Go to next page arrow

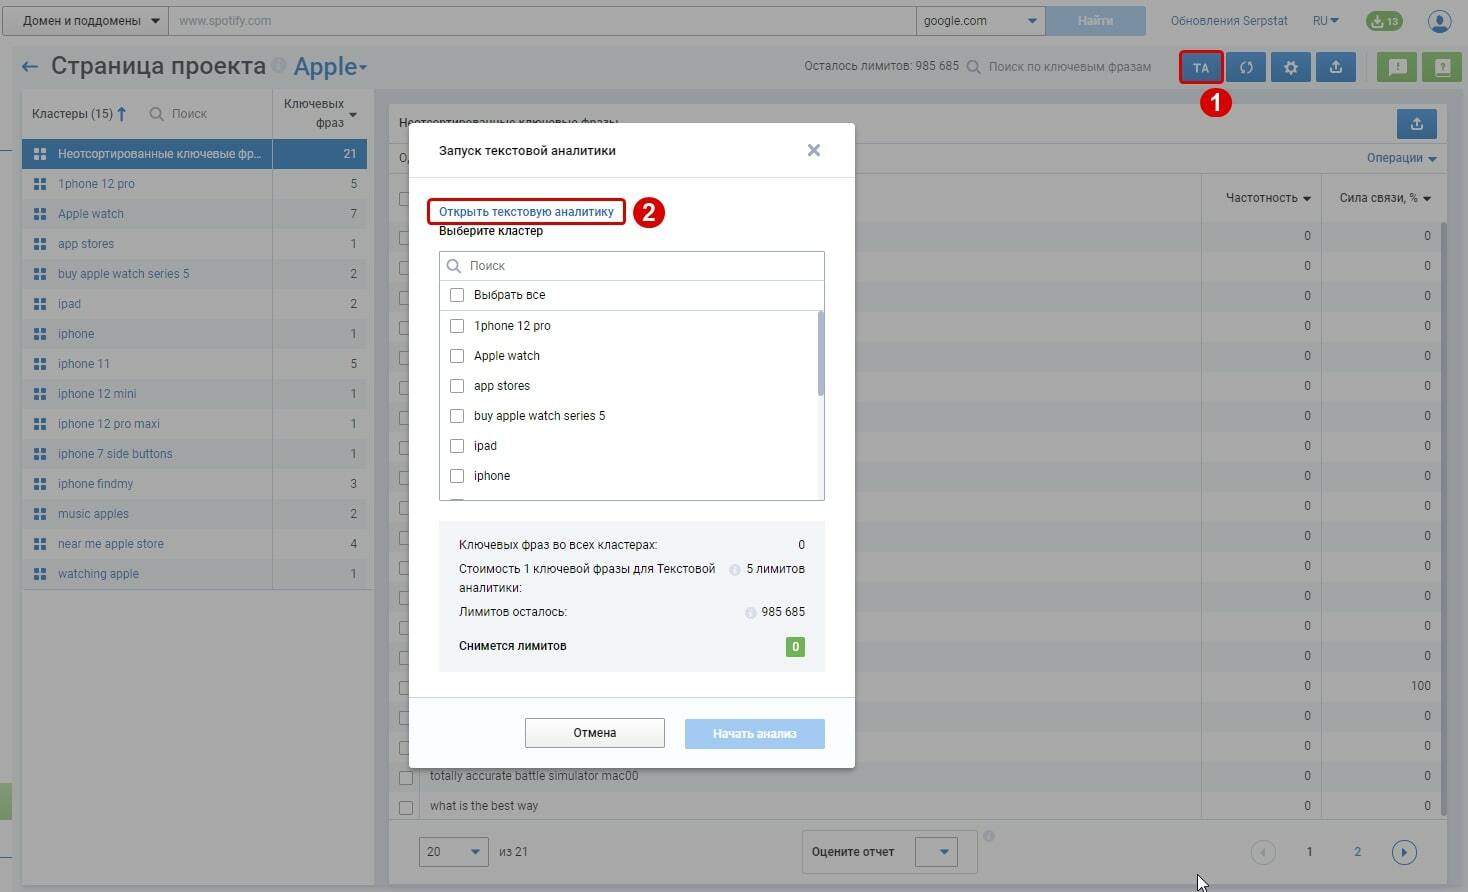(1403, 852)
